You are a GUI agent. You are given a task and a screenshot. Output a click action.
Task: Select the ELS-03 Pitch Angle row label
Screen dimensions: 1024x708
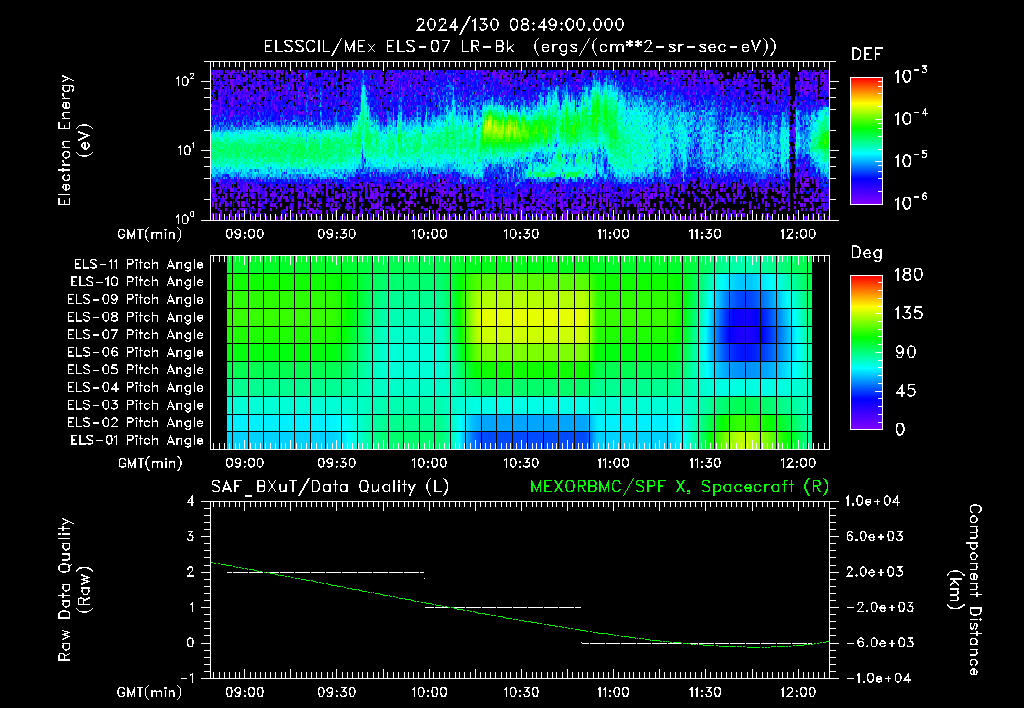pyautogui.click(x=135, y=405)
